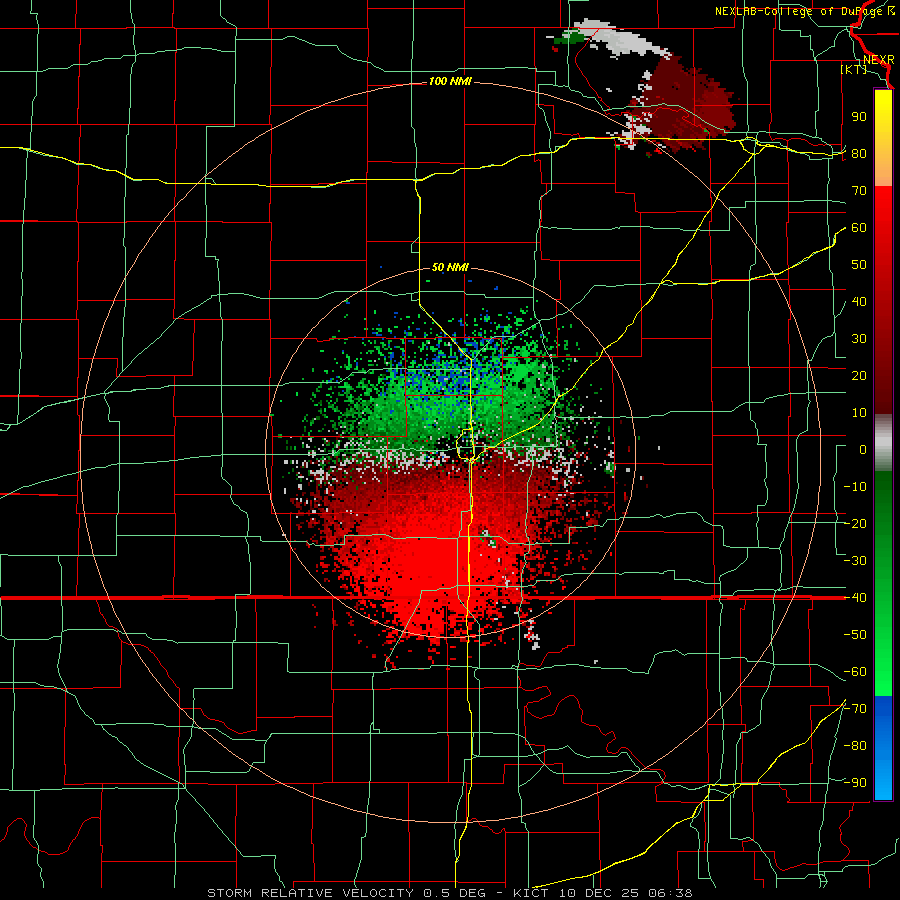The width and height of the screenshot is (900, 900).
Task: Click the 20 value on the color scale
Action: [859, 375]
